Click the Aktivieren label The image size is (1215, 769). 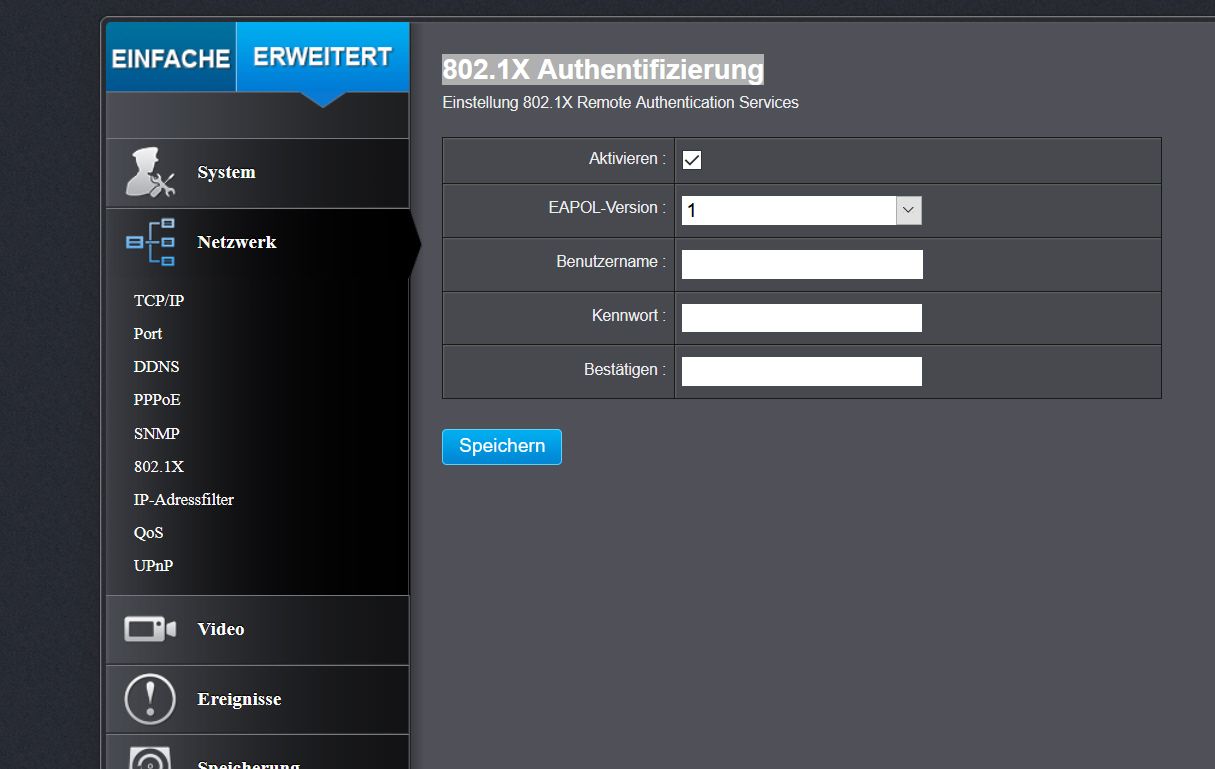click(x=627, y=159)
